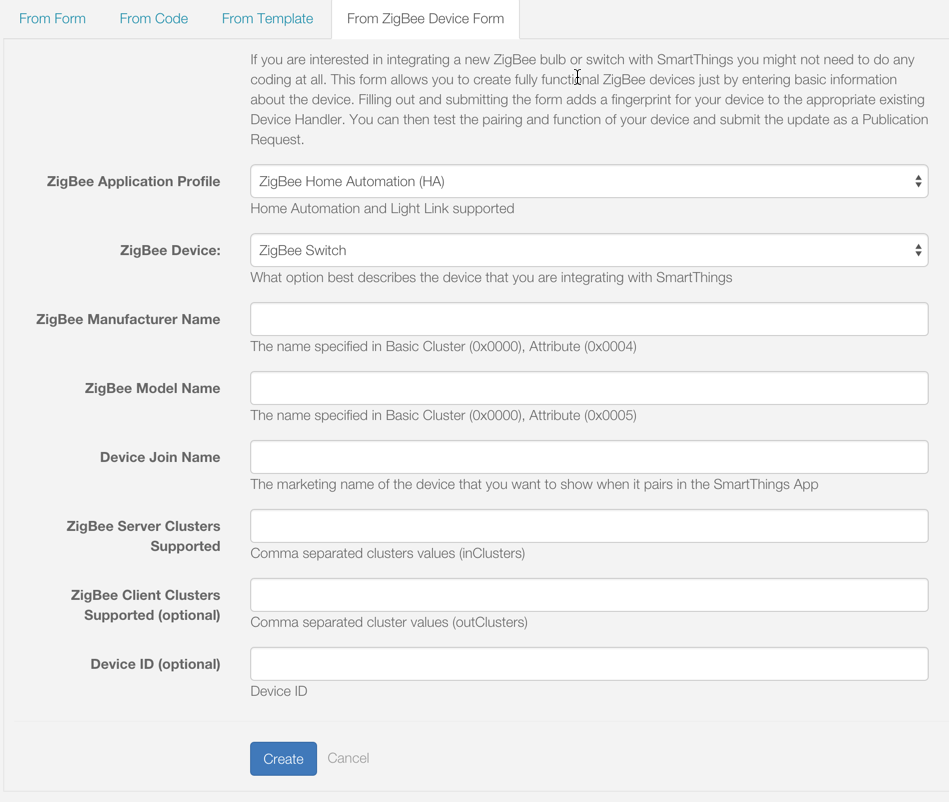Click the ZigBee Model Name label
The width and height of the screenshot is (949, 802).
point(153,388)
